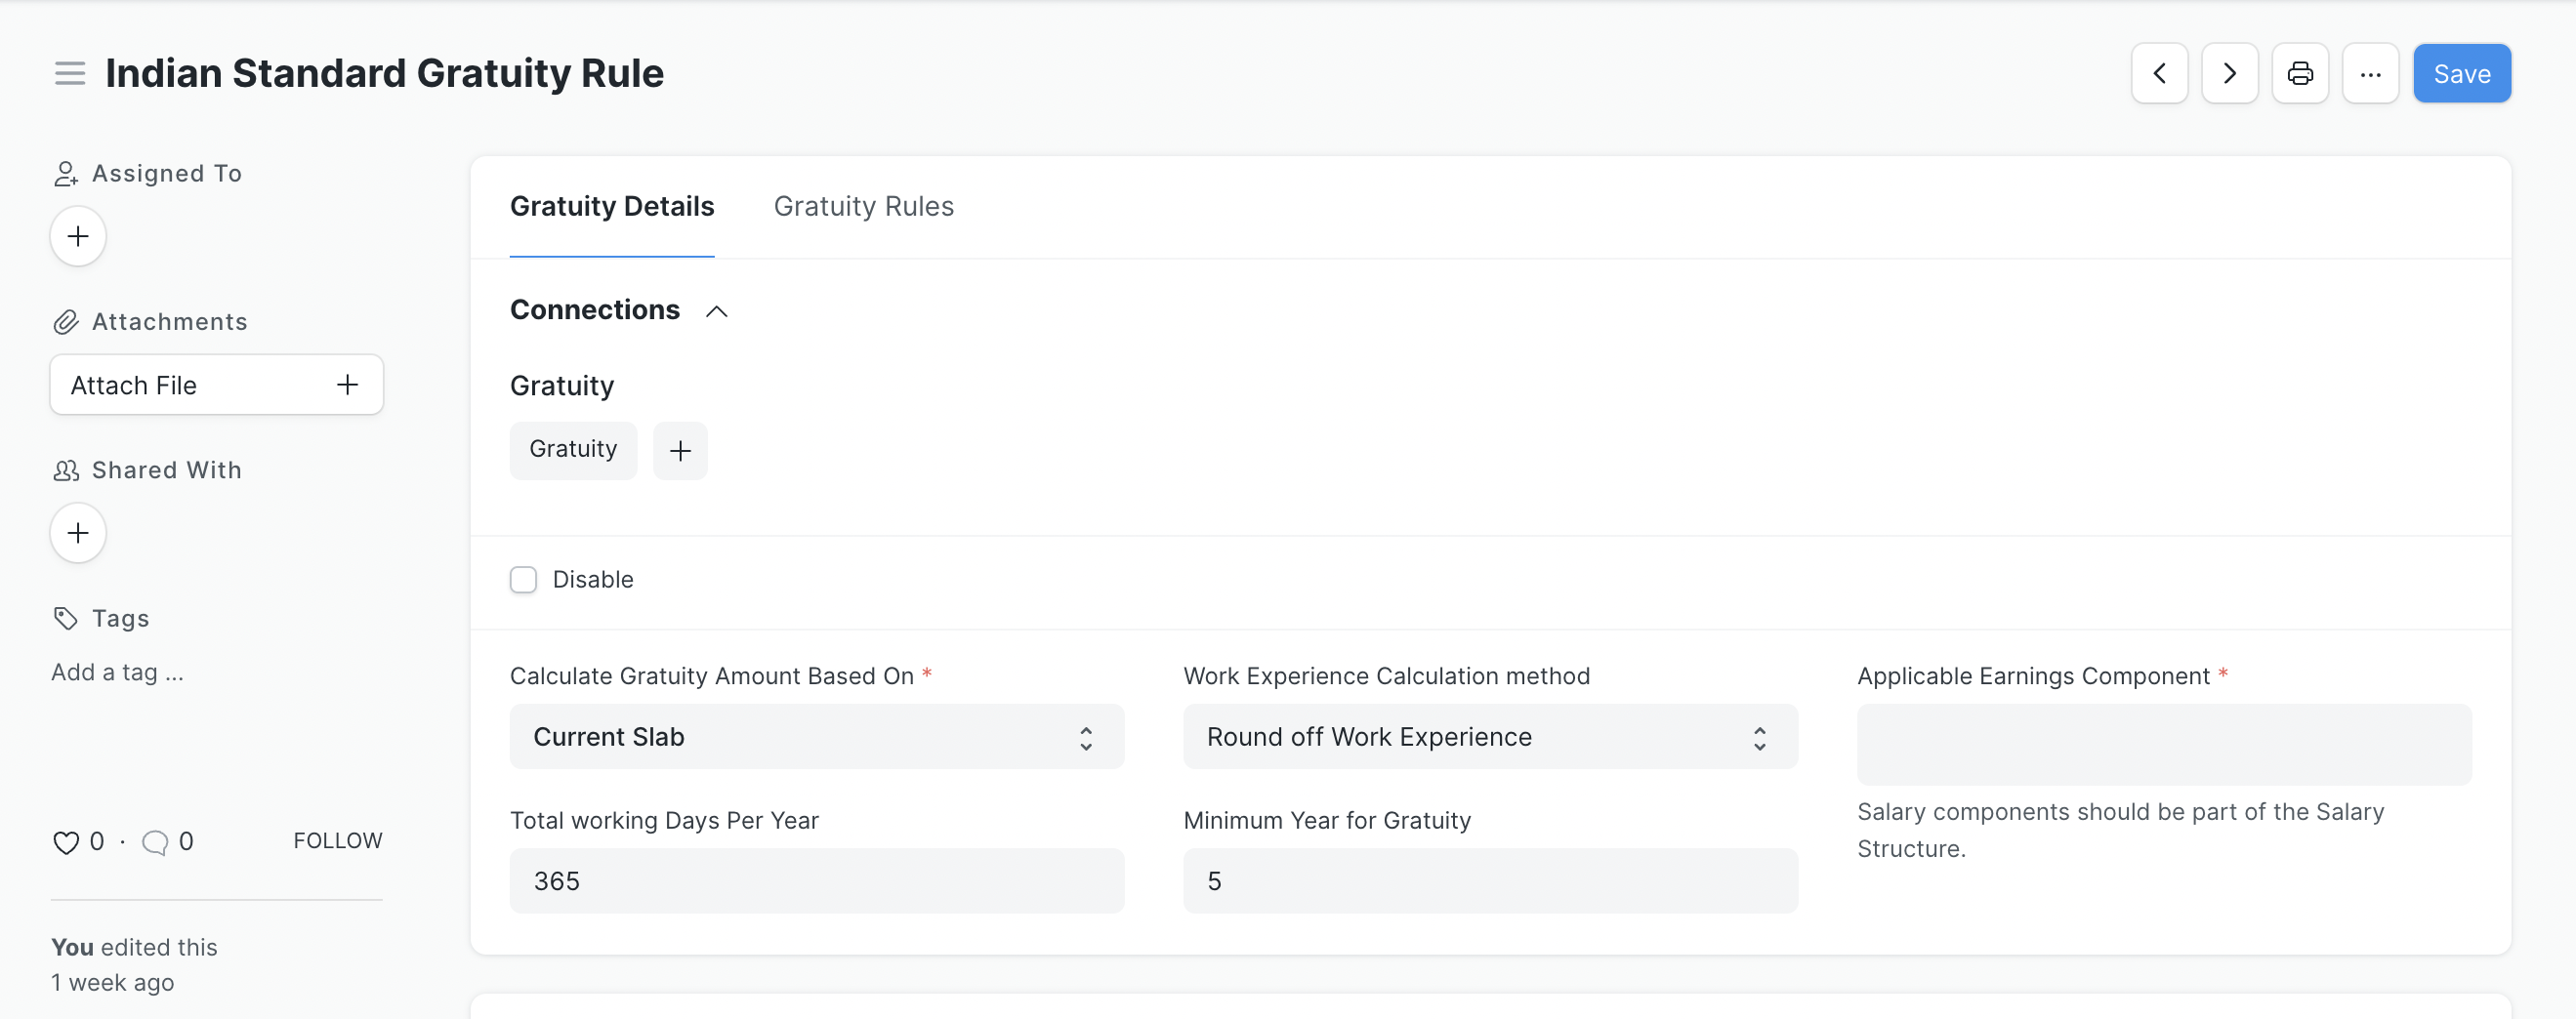
Task: Click the Shared With label
Action: pyautogui.click(x=167, y=470)
